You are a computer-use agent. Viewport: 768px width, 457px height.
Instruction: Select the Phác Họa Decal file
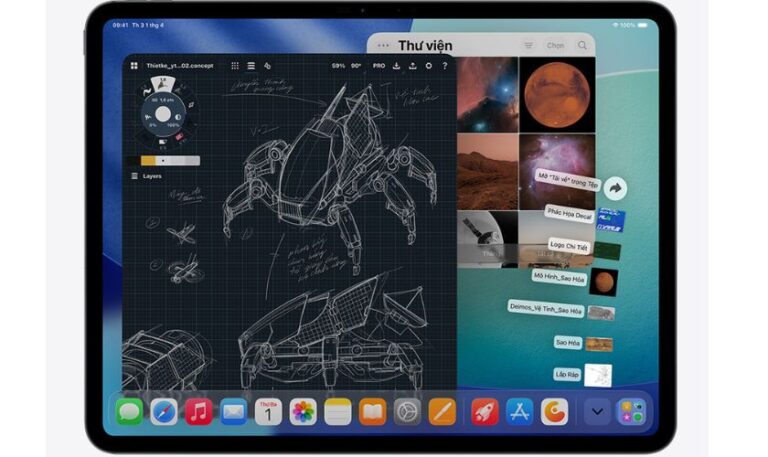click(x=570, y=214)
